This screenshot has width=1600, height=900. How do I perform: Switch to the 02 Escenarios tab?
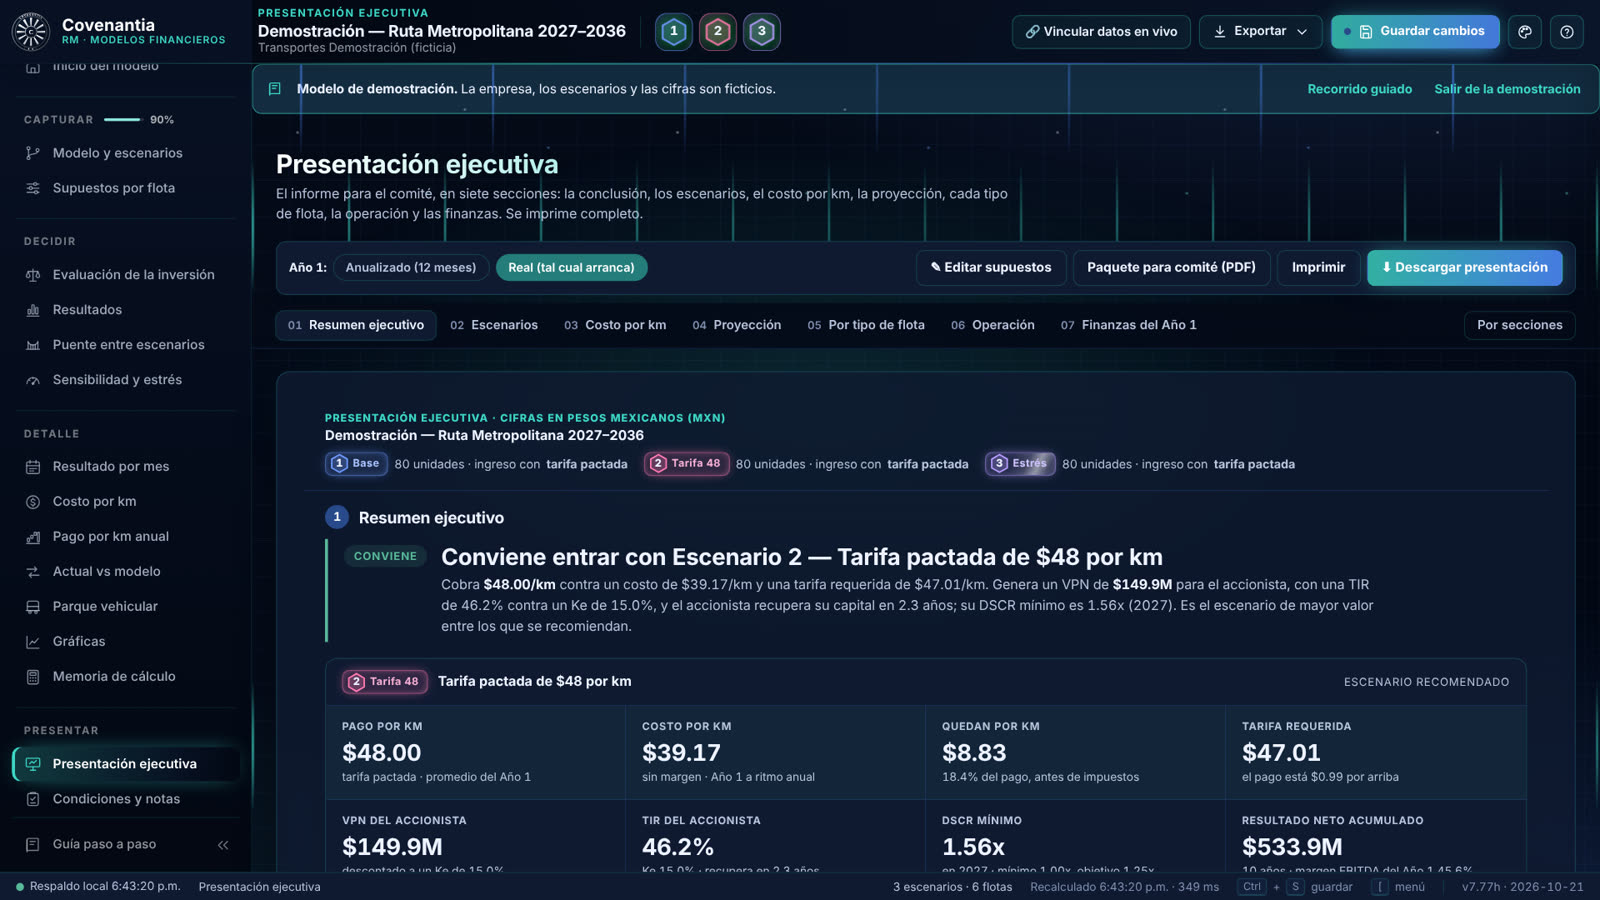point(494,325)
